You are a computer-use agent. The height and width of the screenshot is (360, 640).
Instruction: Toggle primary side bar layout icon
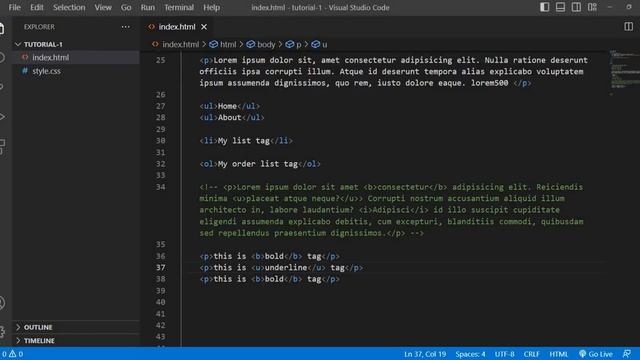(544, 7)
